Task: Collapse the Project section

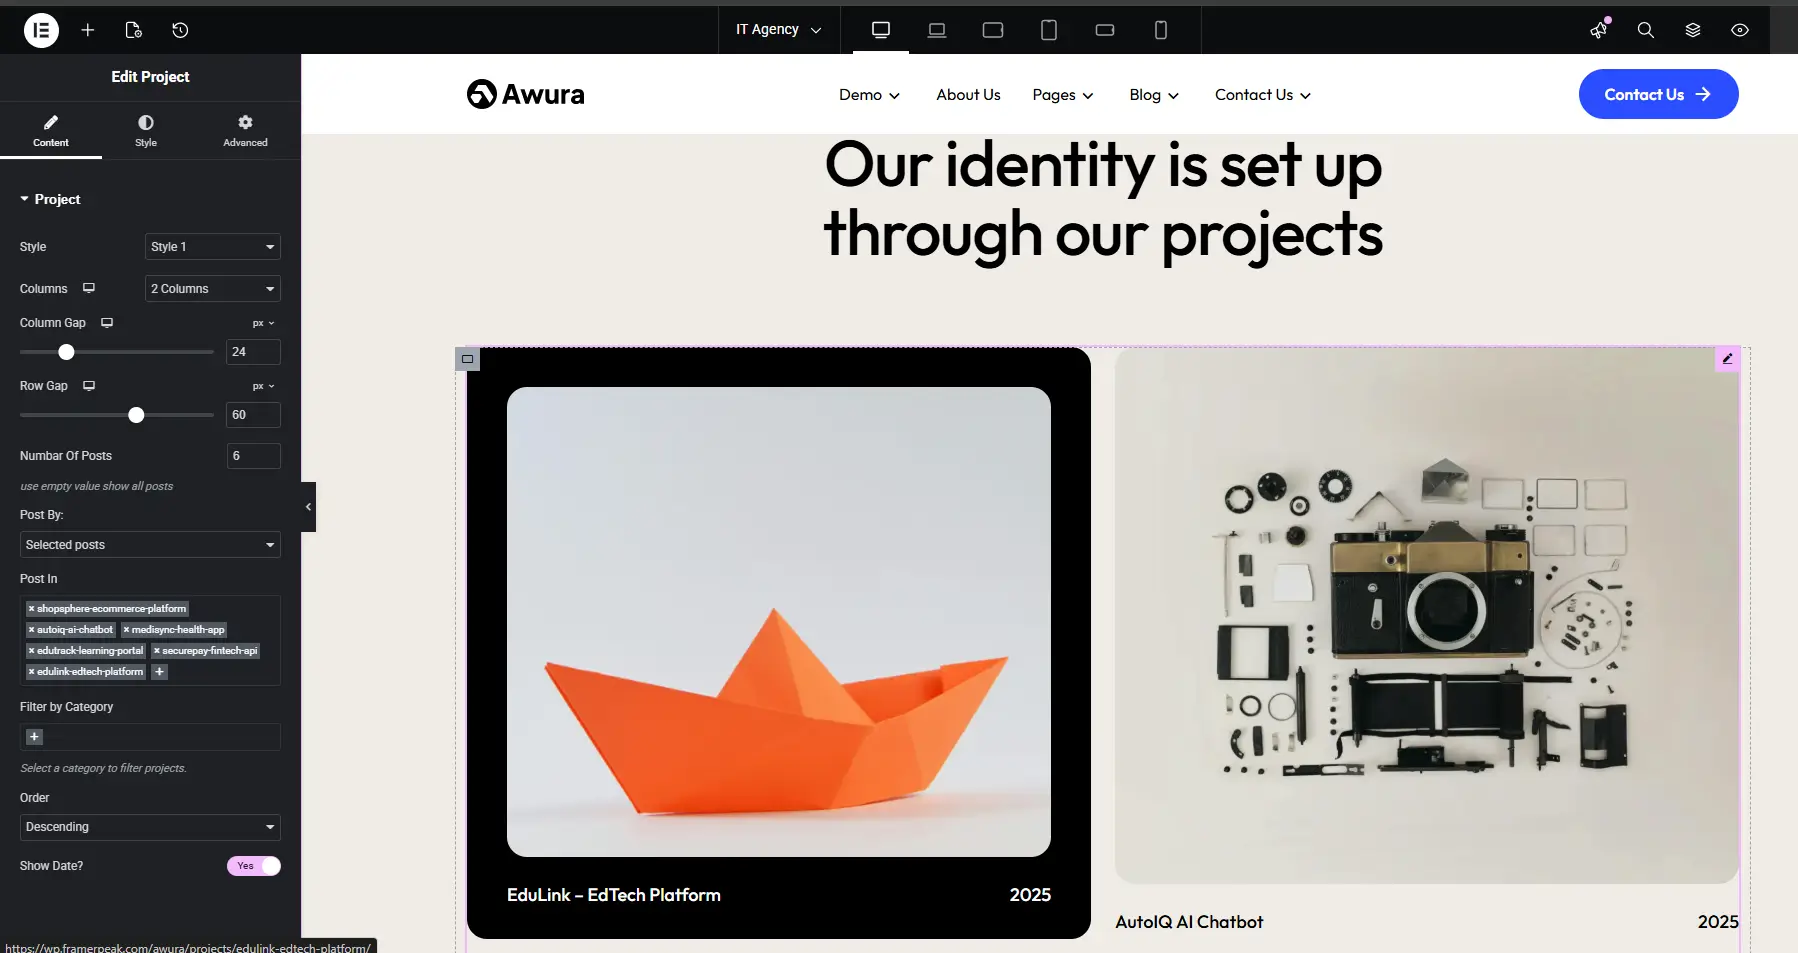Action: pos(50,199)
